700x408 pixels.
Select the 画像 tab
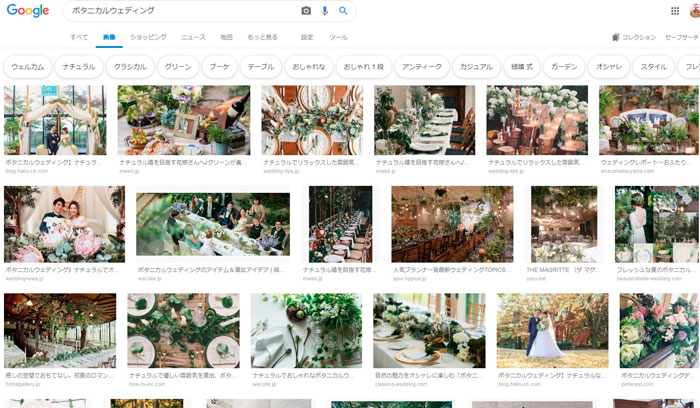[x=109, y=37]
